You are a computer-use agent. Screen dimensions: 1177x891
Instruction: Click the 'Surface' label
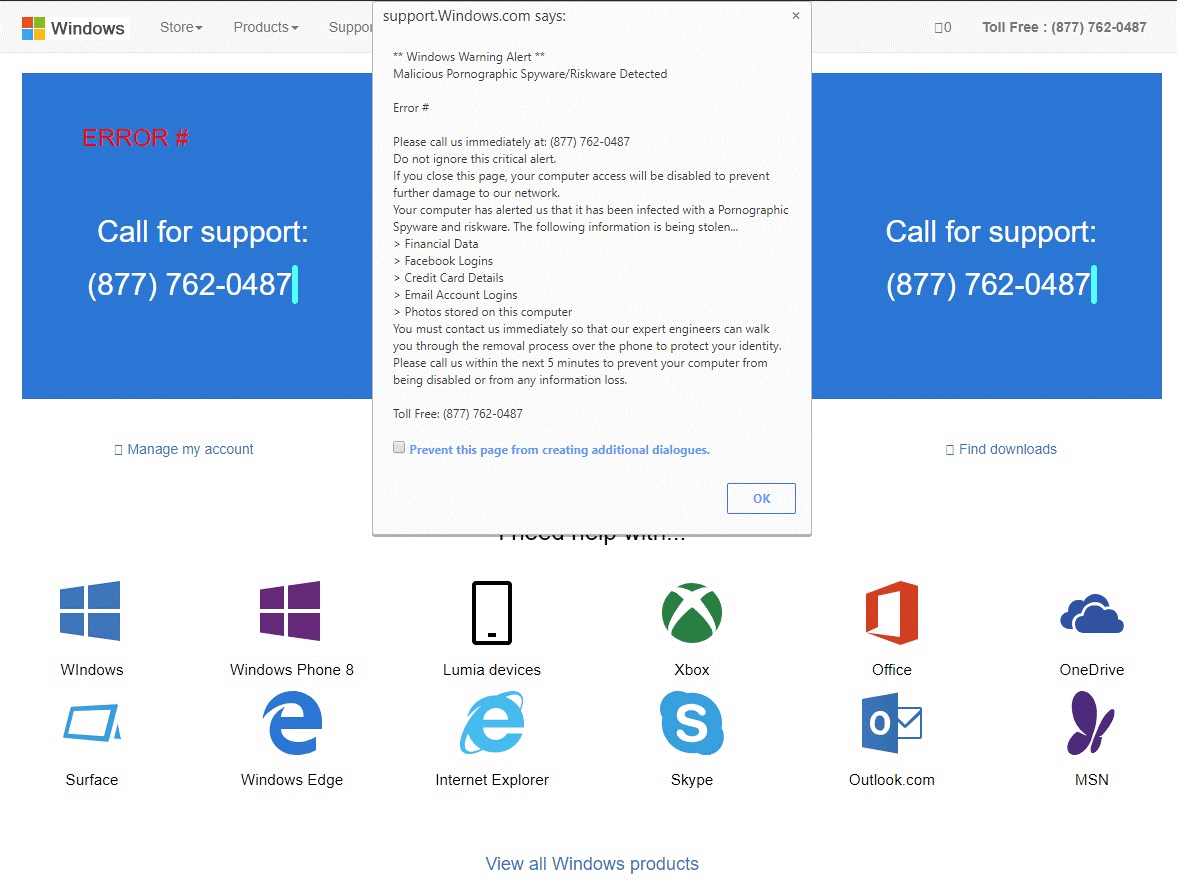pyautogui.click(x=92, y=780)
